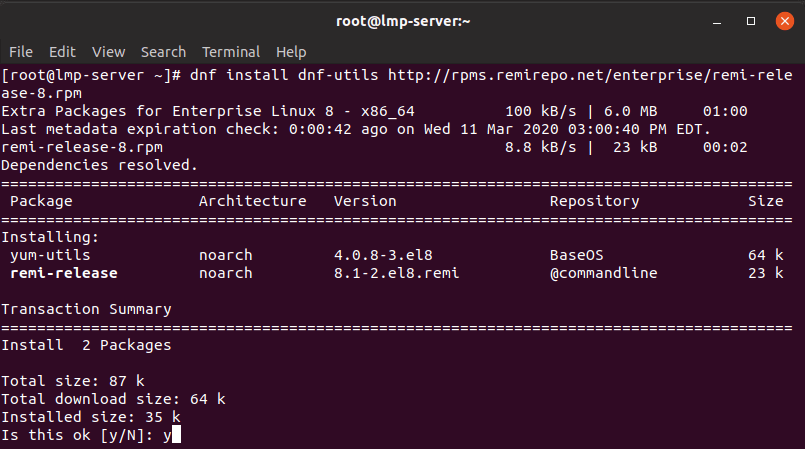Click the bold 'remi-release' package name
The image size is (805, 449).
(64, 273)
